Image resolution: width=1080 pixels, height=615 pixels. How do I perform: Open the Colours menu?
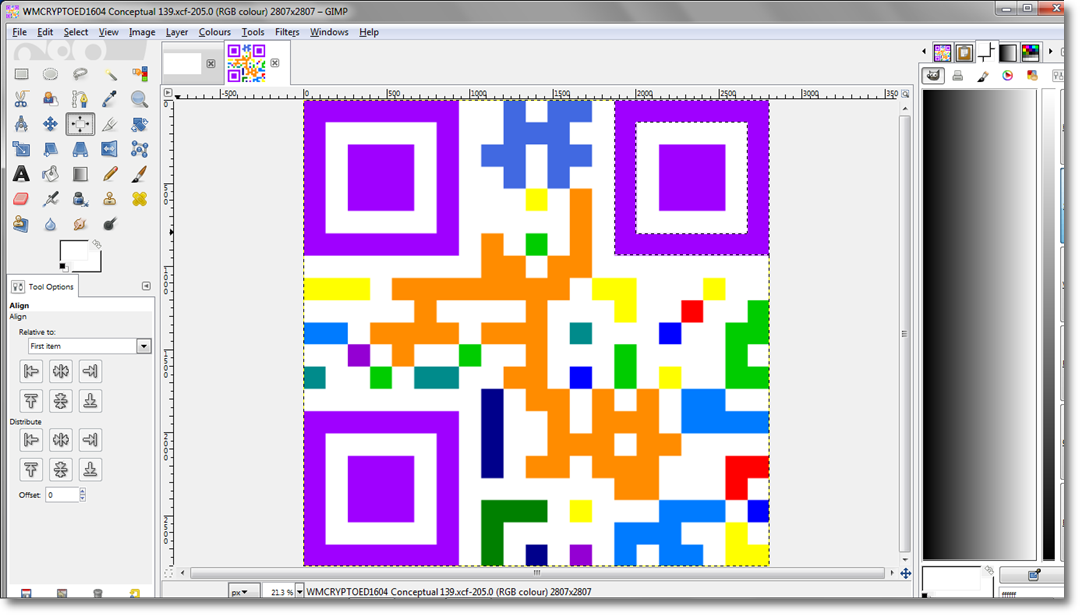215,32
